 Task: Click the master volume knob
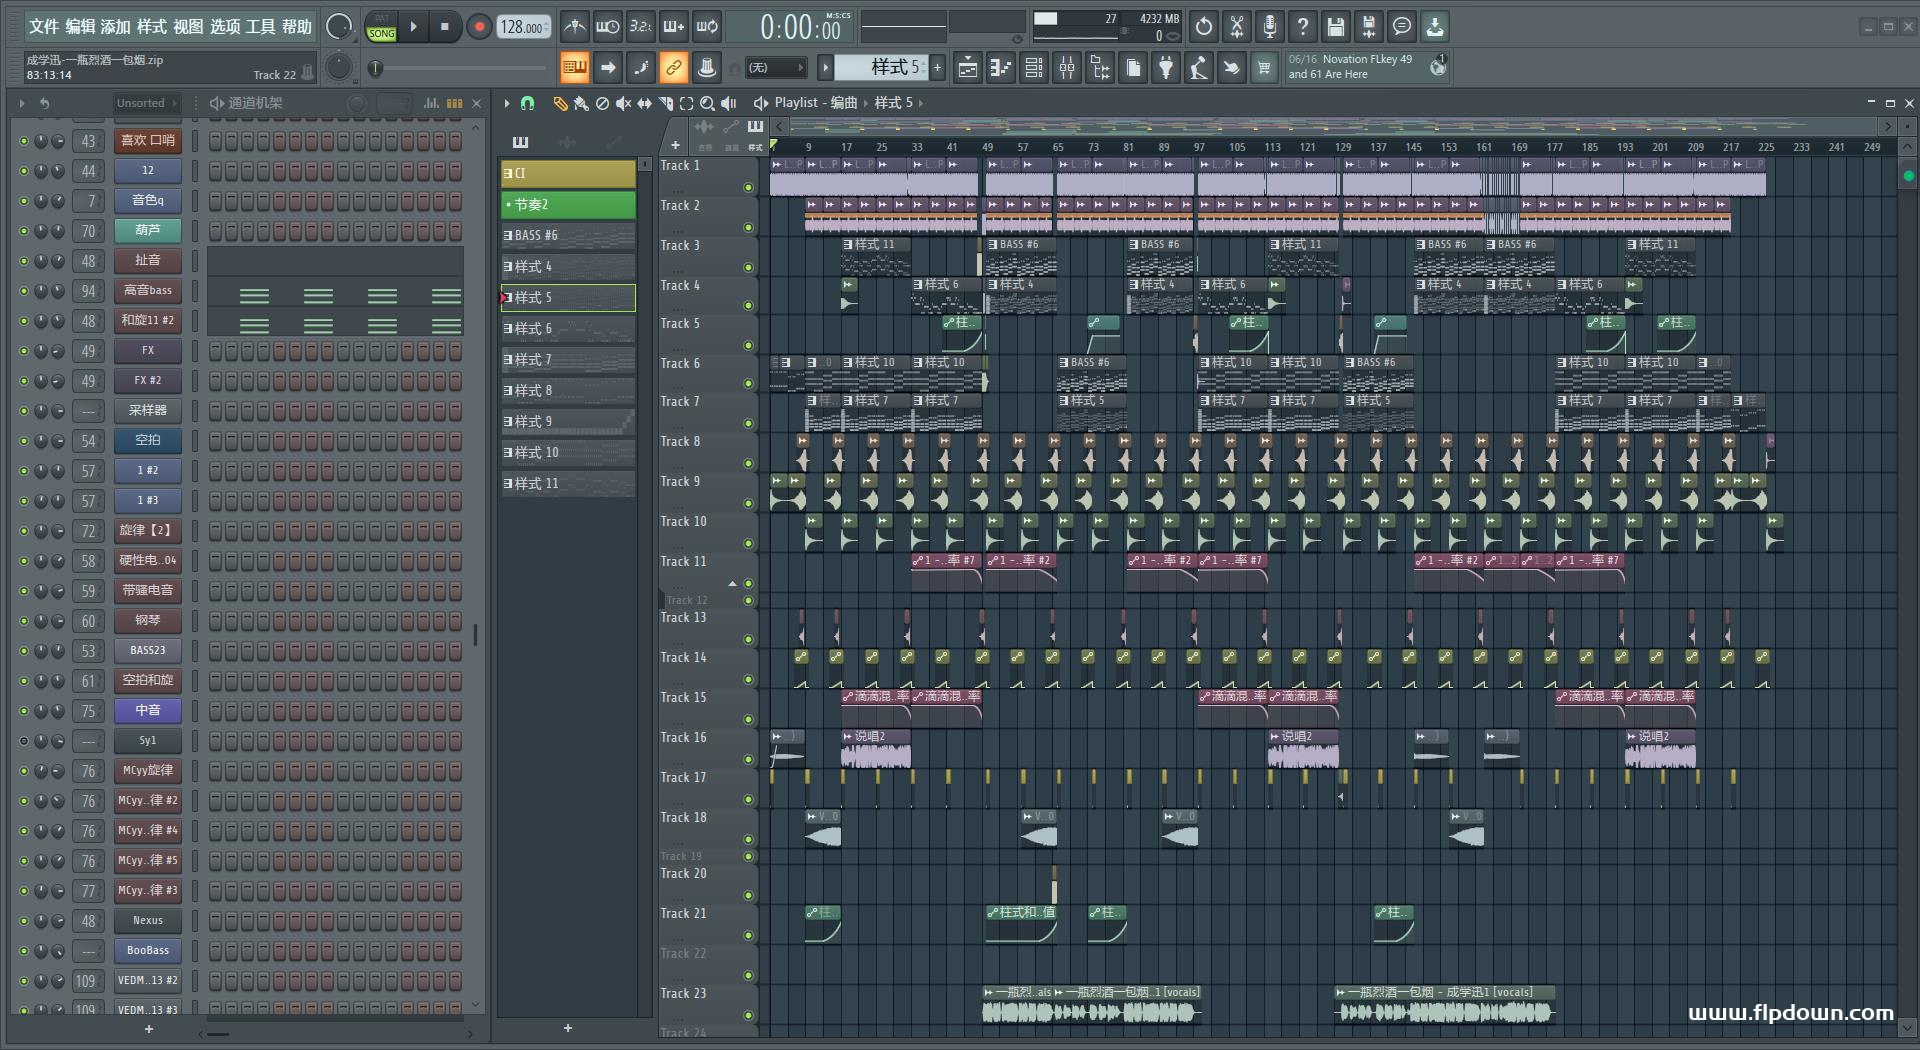click(x=339, y=27)
